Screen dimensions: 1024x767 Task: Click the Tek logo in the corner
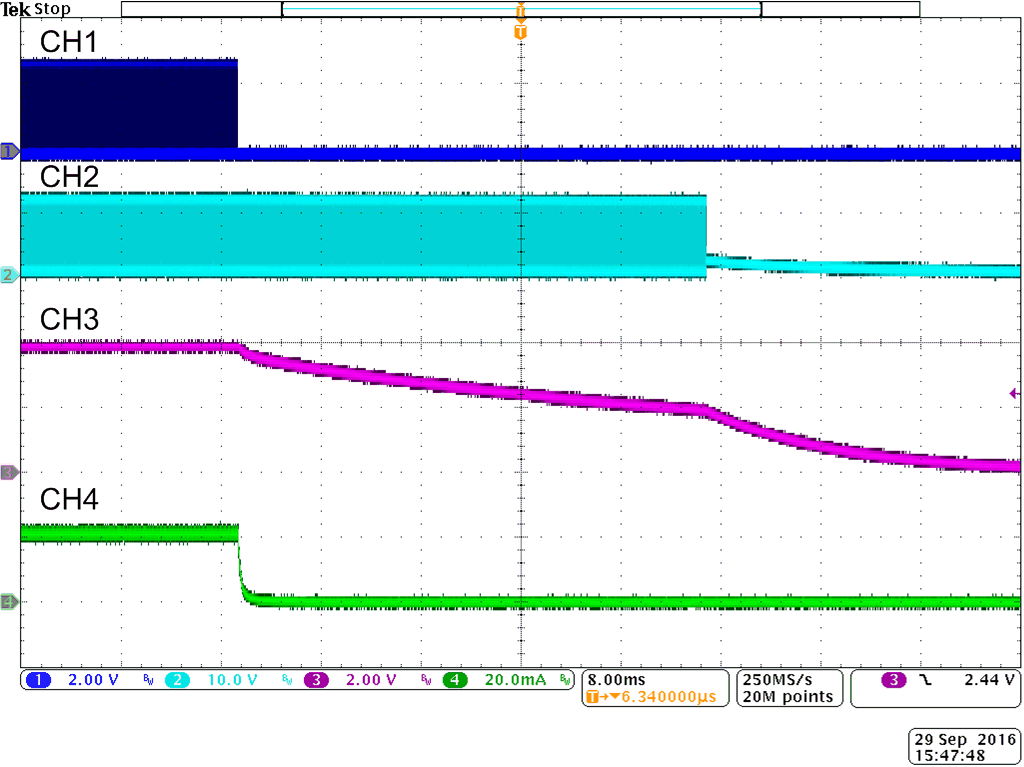pos(15,8)
